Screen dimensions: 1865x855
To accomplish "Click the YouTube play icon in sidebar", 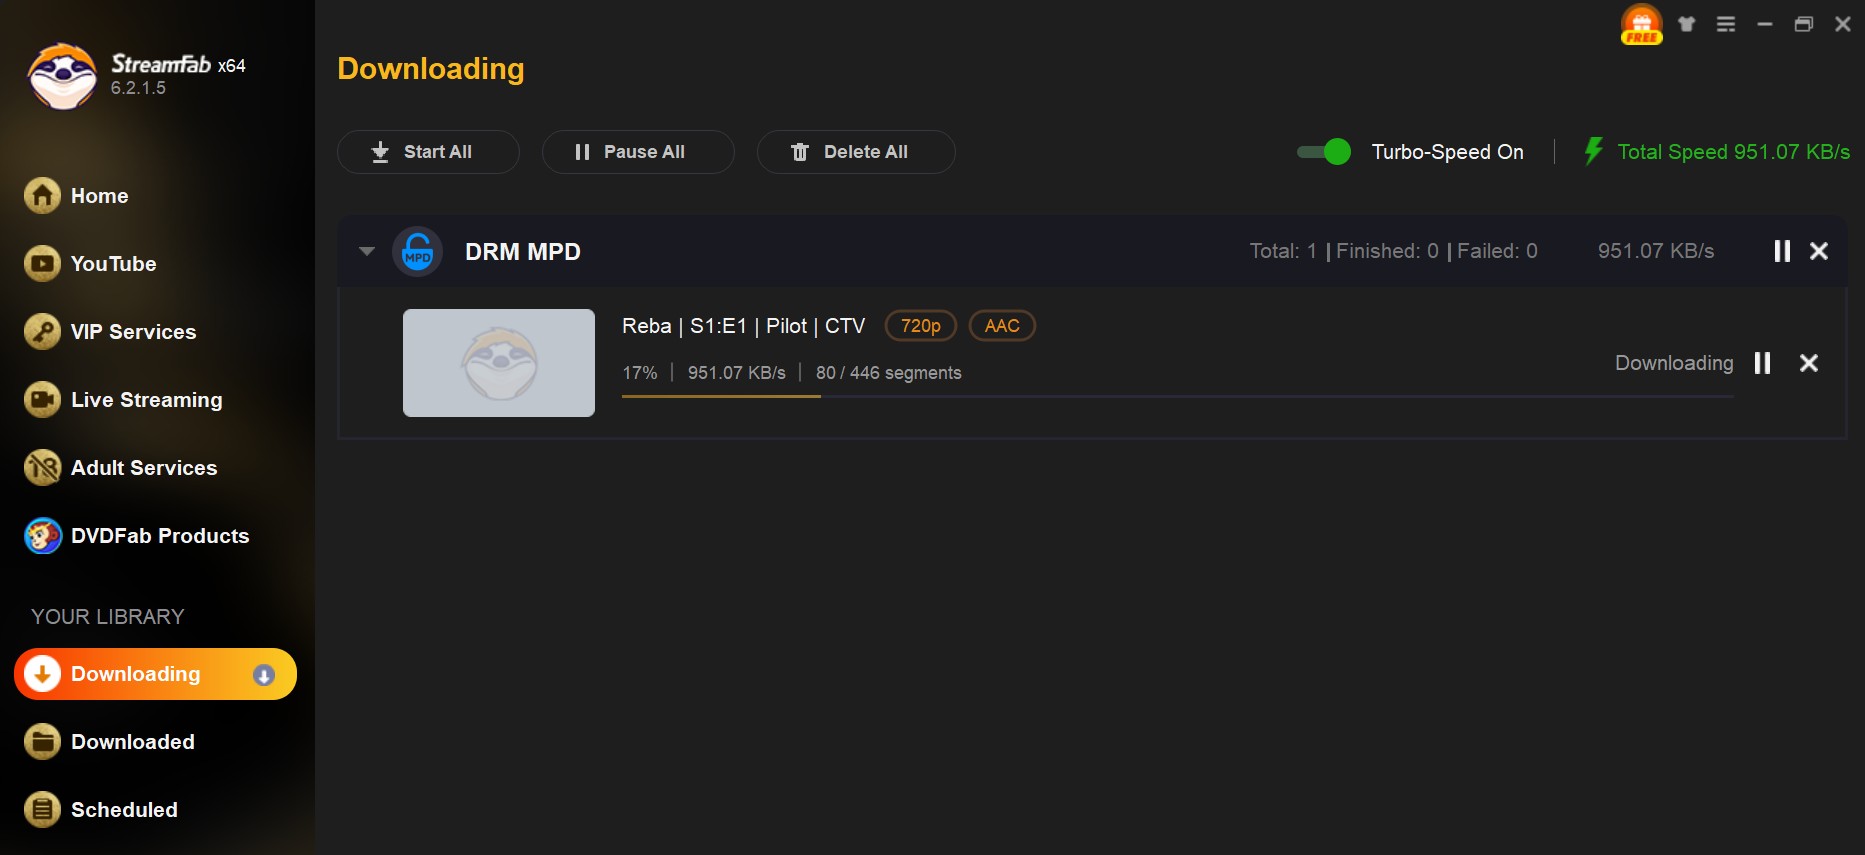I will pyautogui.click(x=42, y=264).
